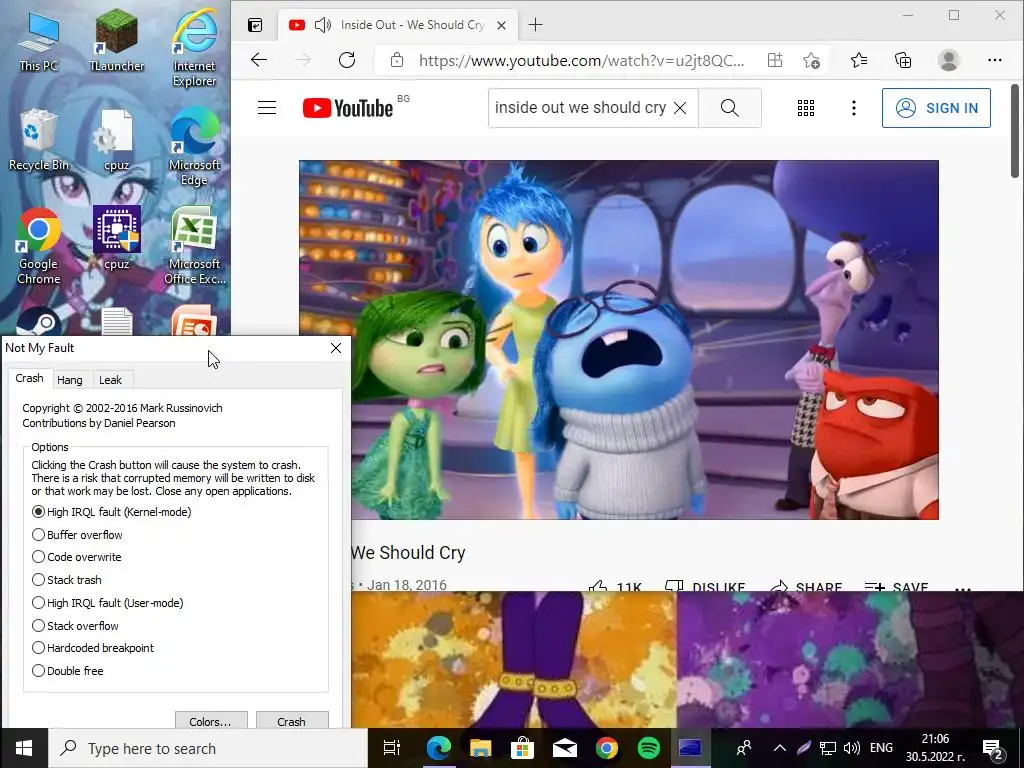Go to YouTube home via logo

(348, 108)
